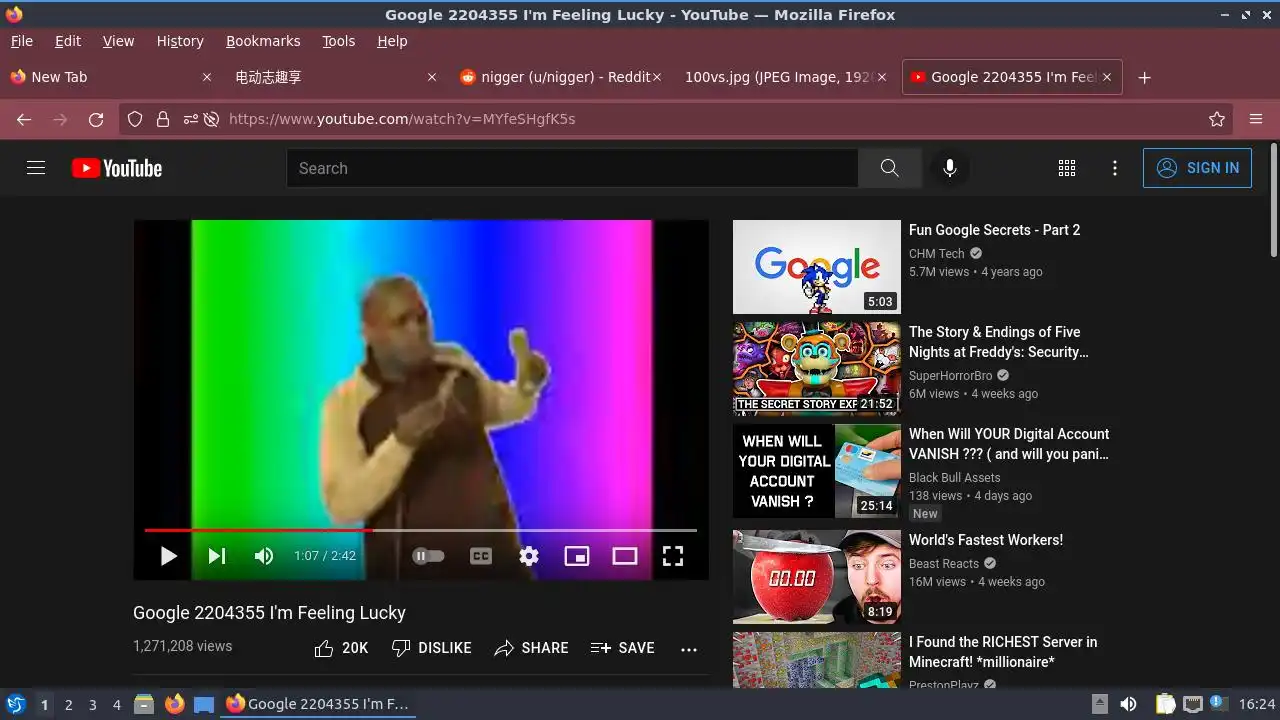Viewport: 1280px width, 720px height.
Task: Enter full screen video mode
Action: [673, 556]
